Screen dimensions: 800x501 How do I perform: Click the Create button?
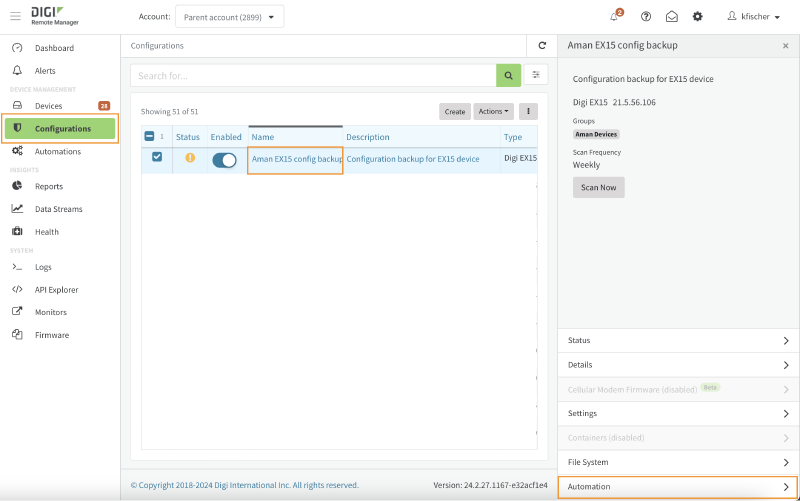455,111
